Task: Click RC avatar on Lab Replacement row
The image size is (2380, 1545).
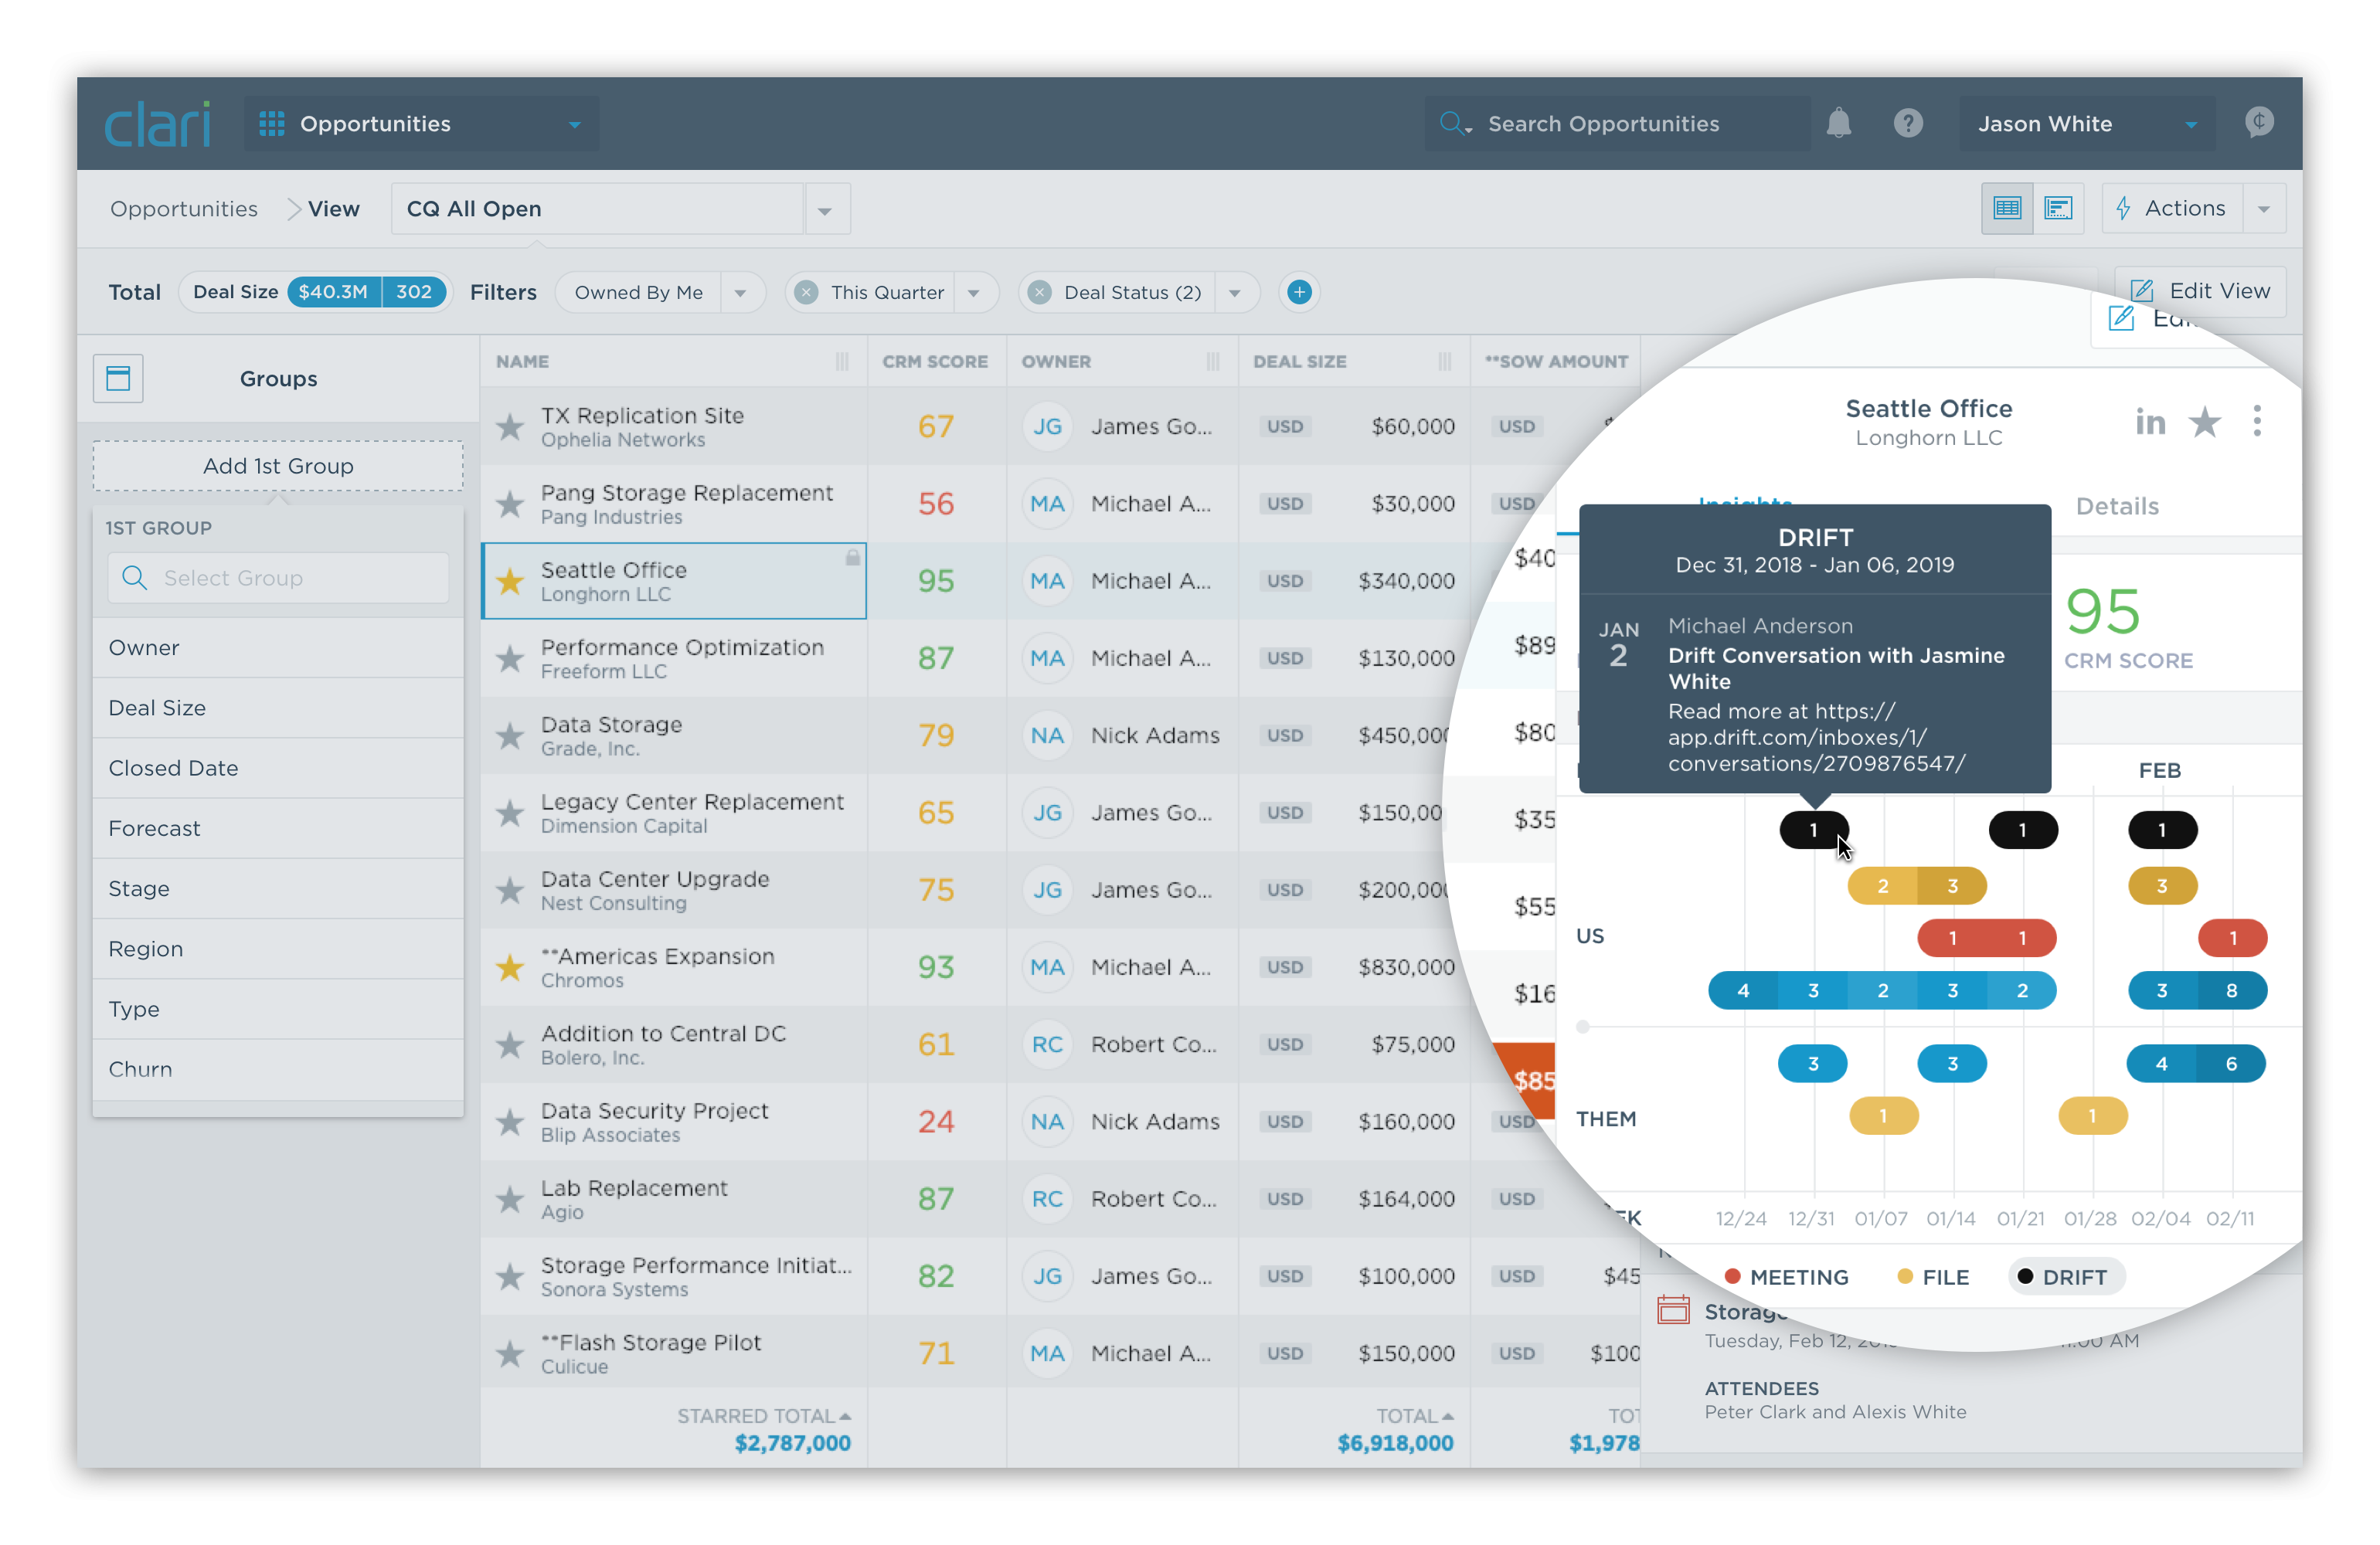Action: (x=1047, y=1199)
